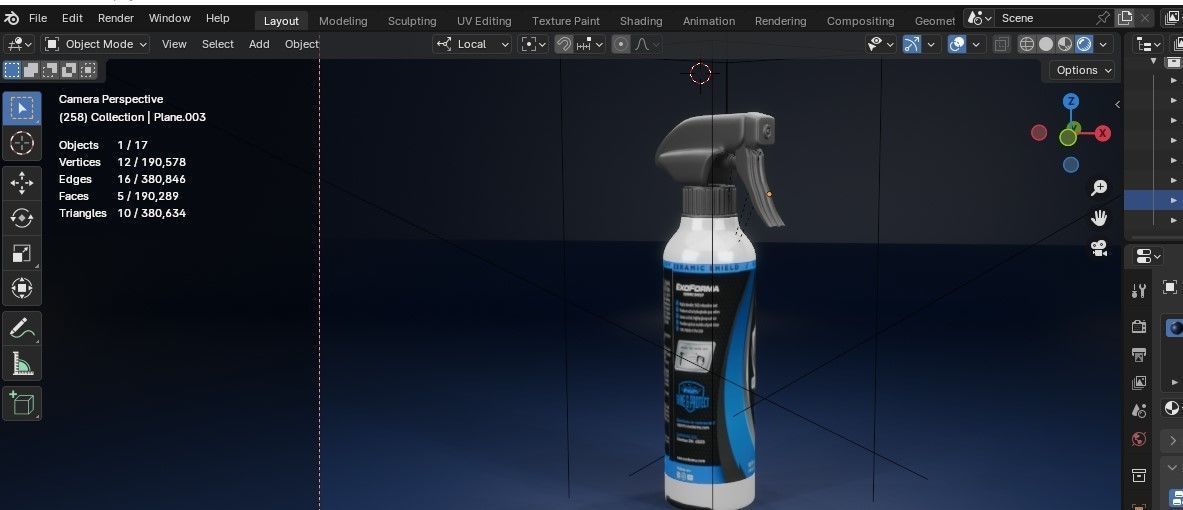
Task: Toggle viewport overlays
Action: (x=957, y=45)
